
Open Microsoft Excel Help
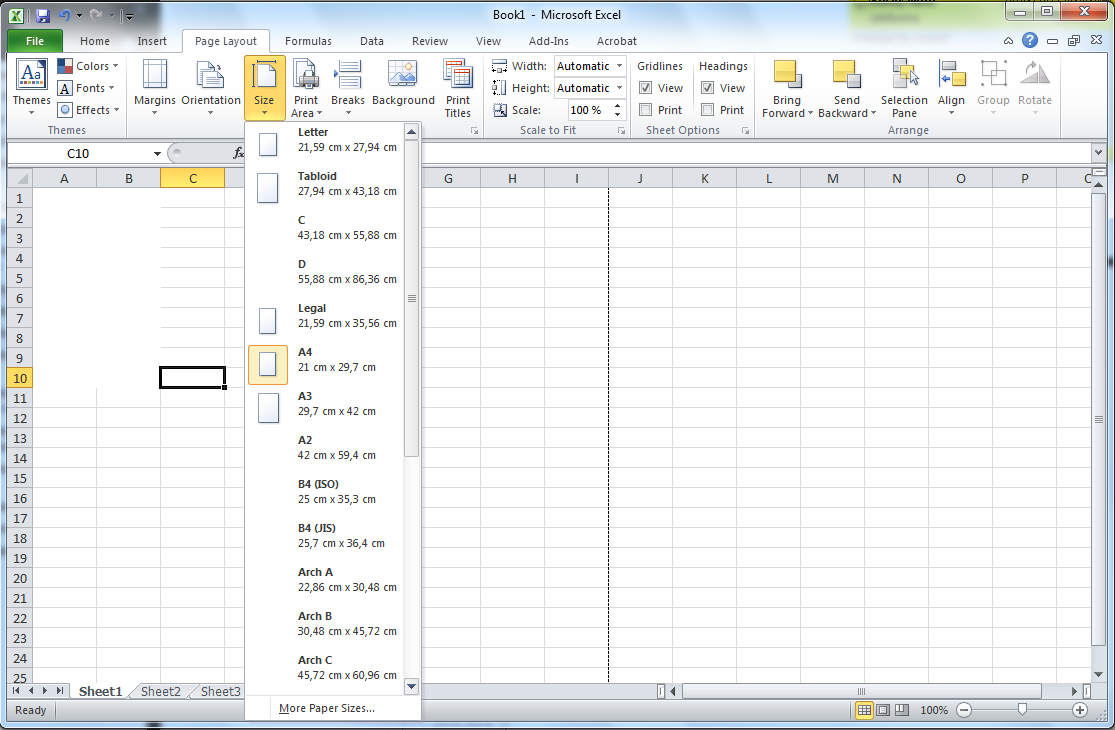pos(1030,41)
